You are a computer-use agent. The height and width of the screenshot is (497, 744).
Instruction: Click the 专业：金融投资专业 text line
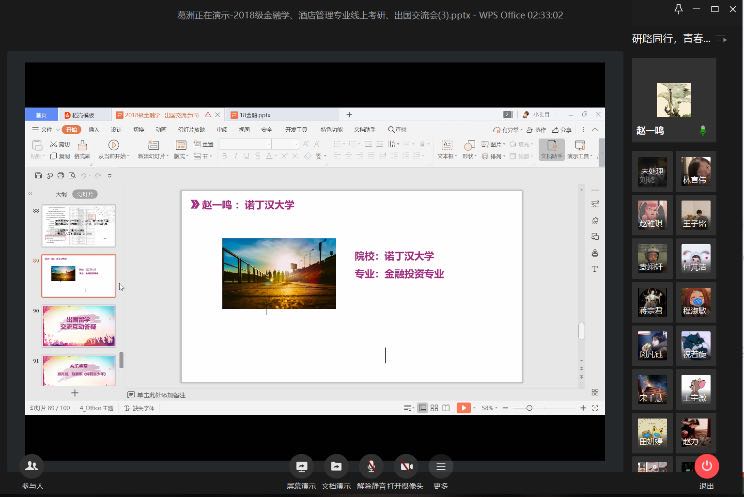(399, 274)
